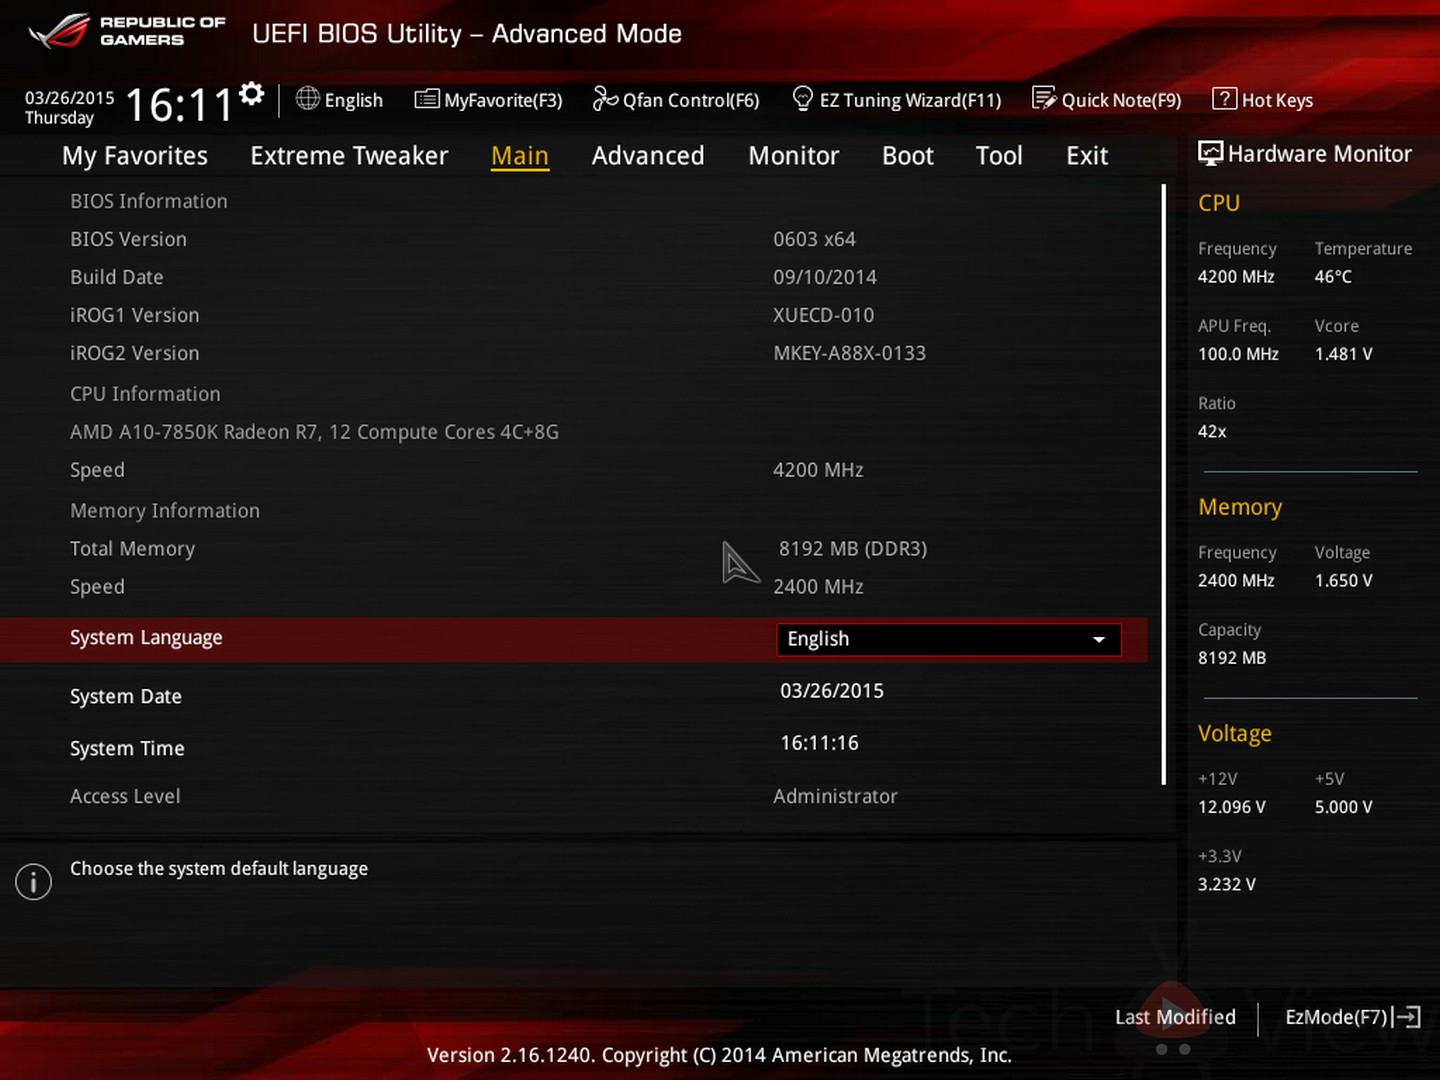The width and height of the screenshot is (1440, 1080).
Task: Click the Administrator access level value
Action: click(835, 796)
